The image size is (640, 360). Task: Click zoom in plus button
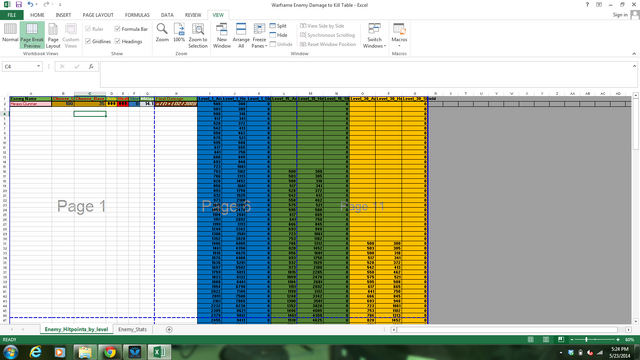pyautogui.click(x=618, y=340)
